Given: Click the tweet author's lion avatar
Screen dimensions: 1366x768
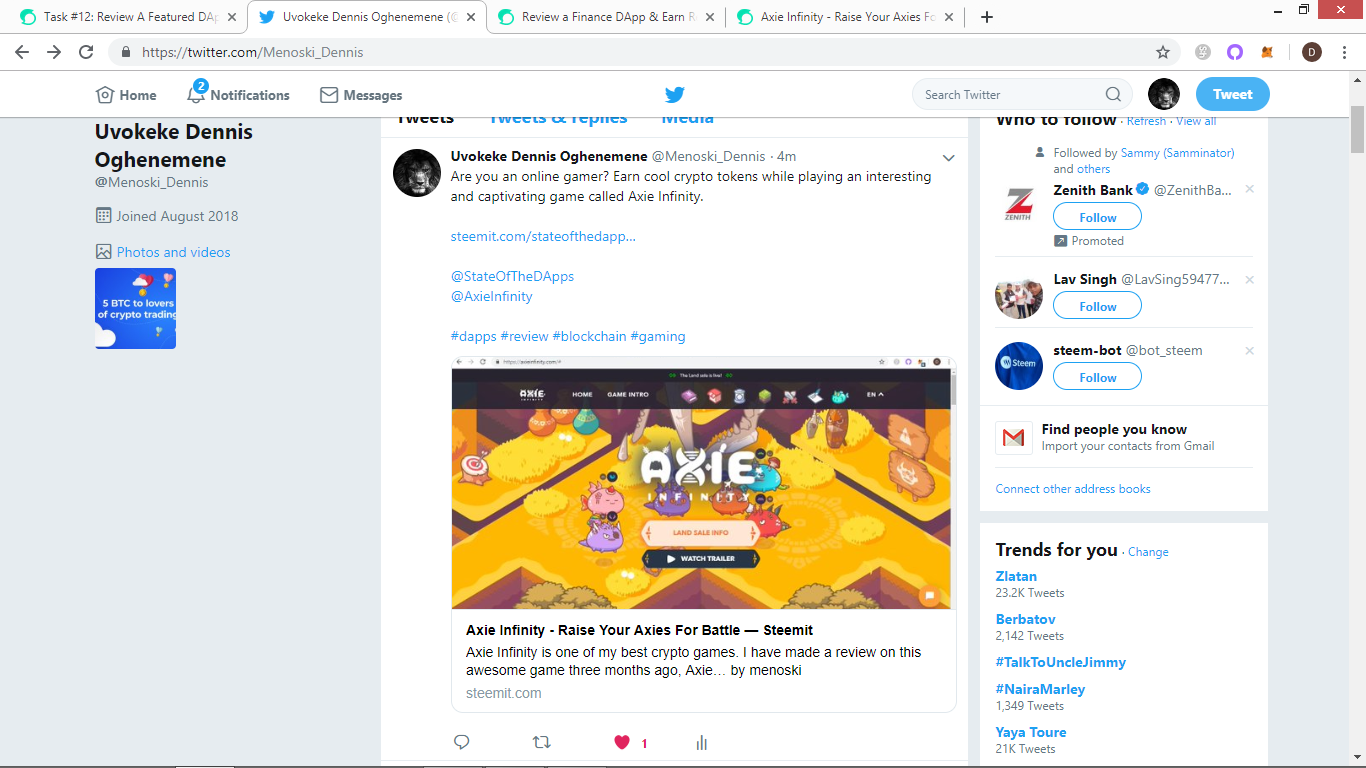Looking at the screenshot, I should coord(417,173).
